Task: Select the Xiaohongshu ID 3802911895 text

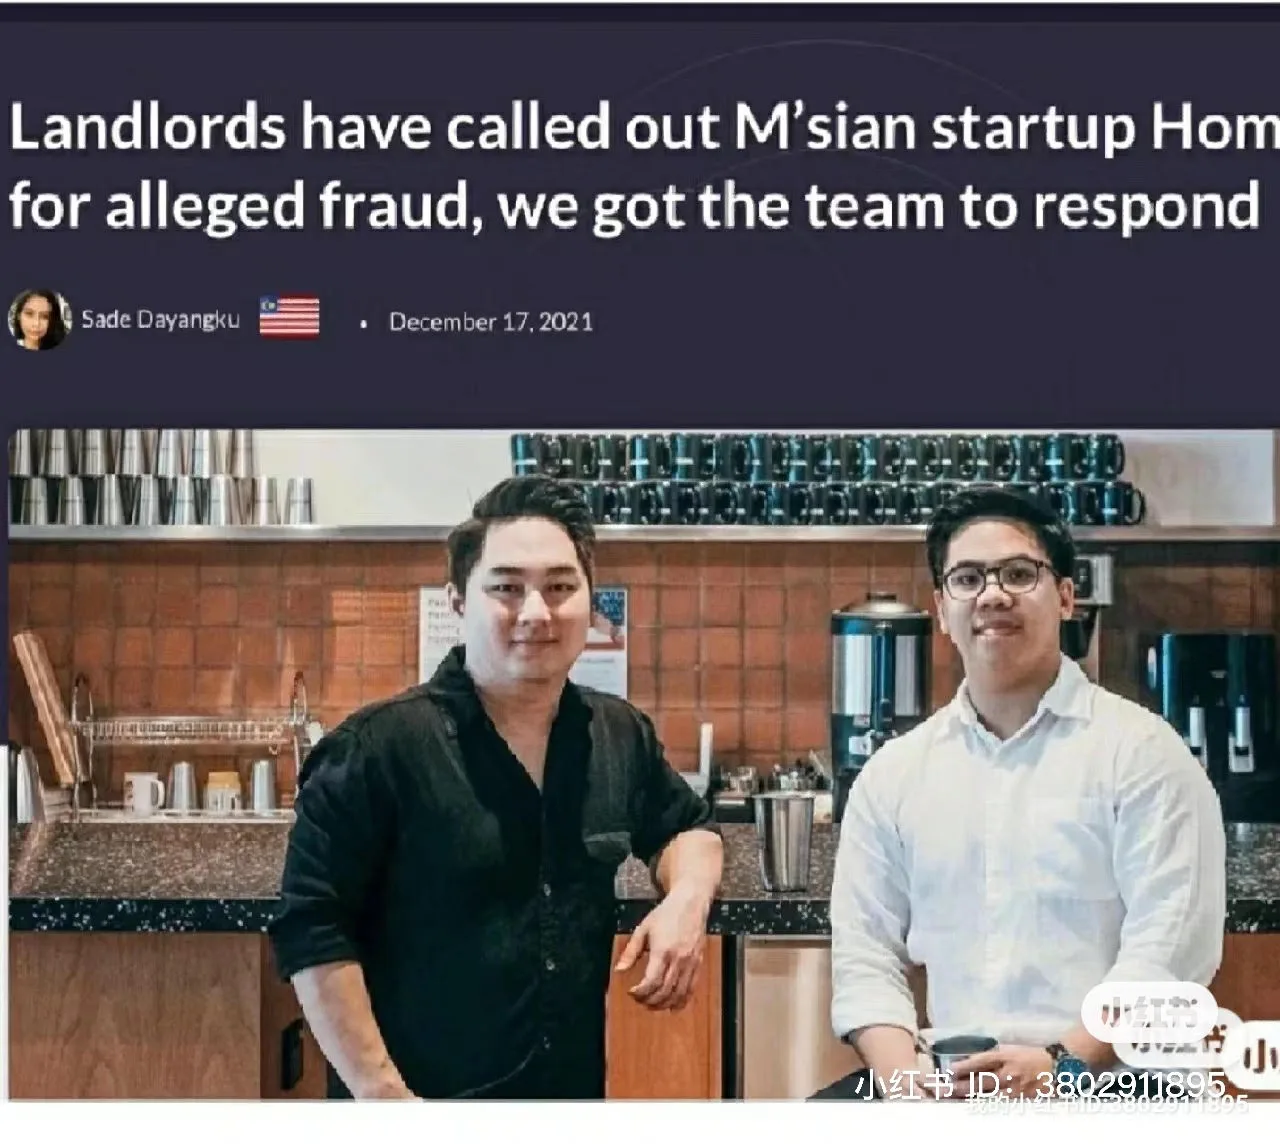Action: coord(1040,1085)
